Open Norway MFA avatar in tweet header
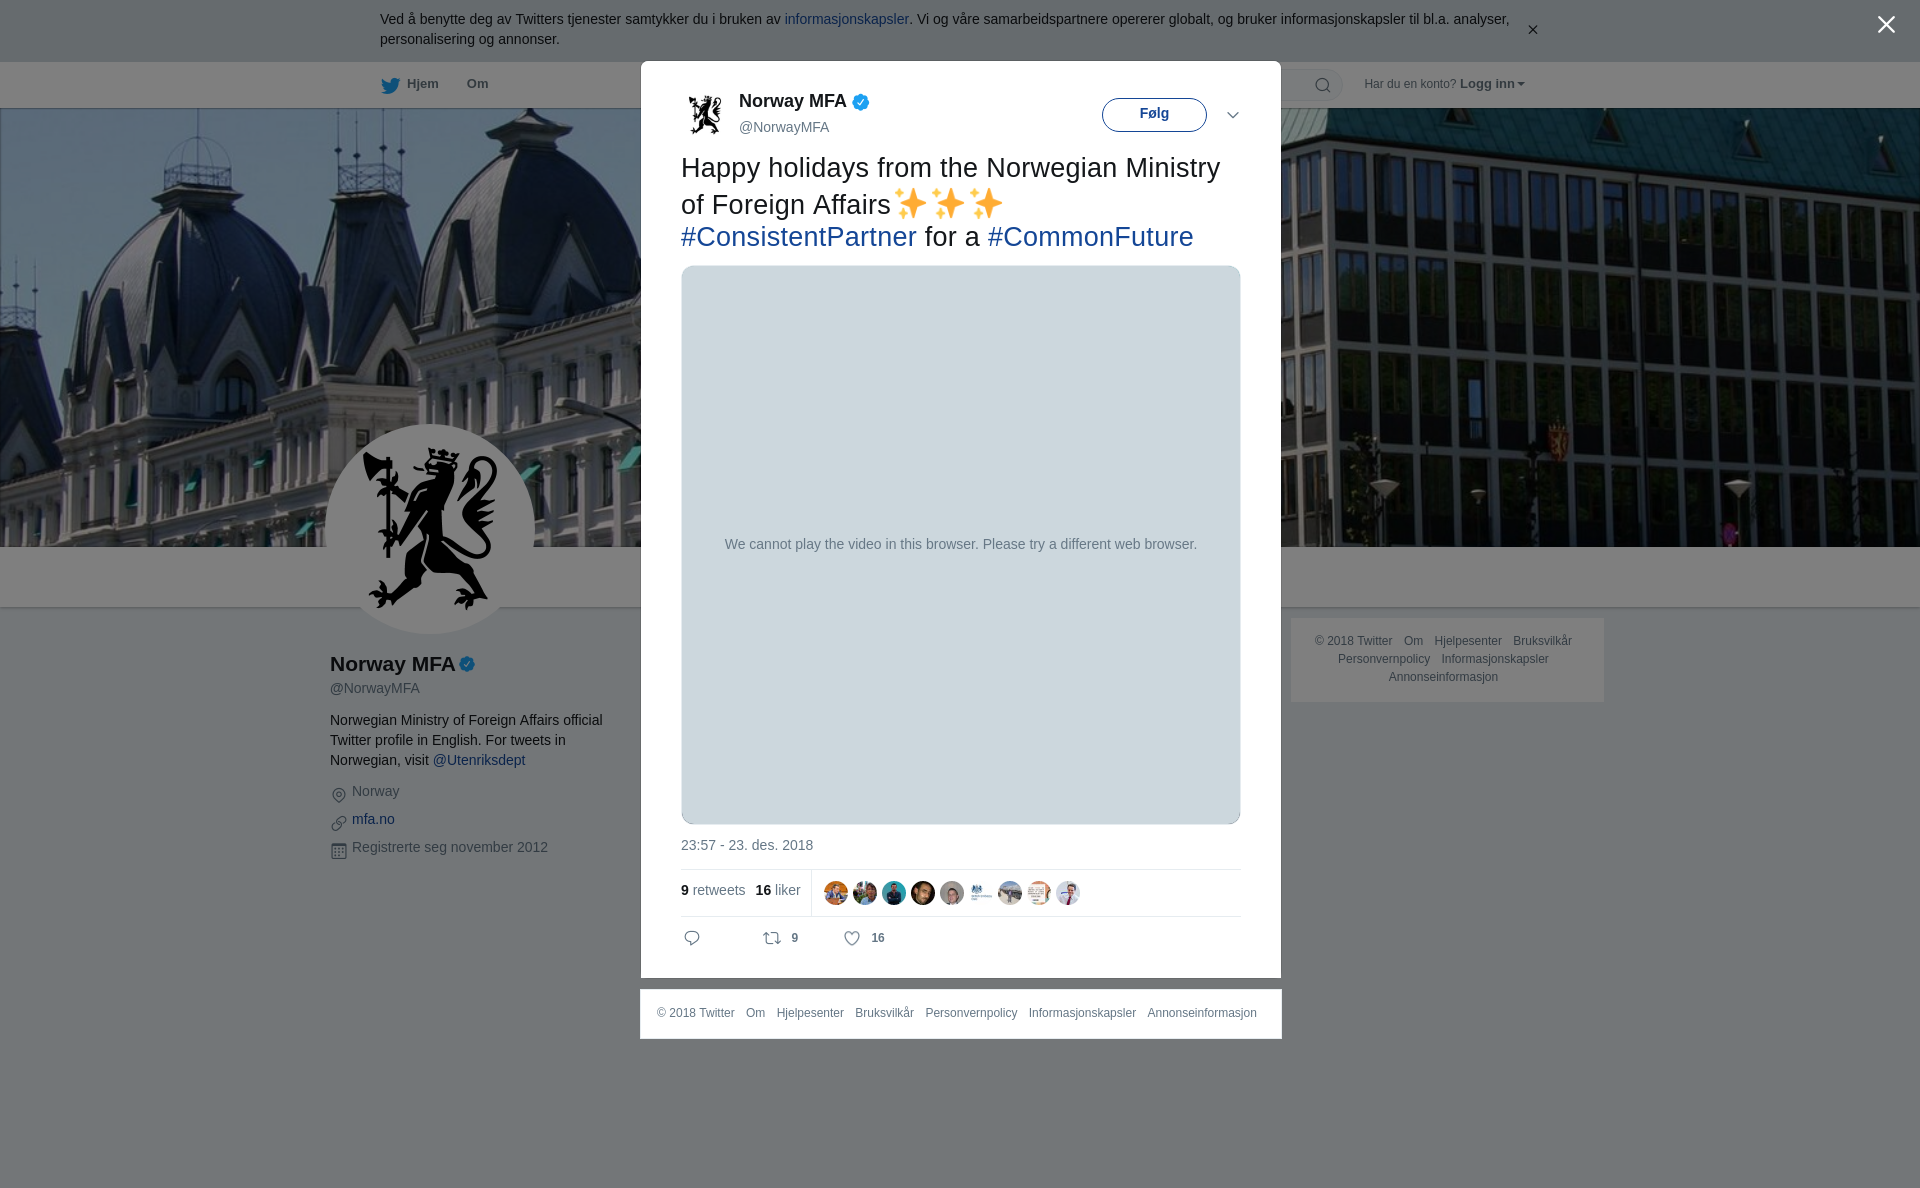The image size is (1920, 1188). click(705, 114)
